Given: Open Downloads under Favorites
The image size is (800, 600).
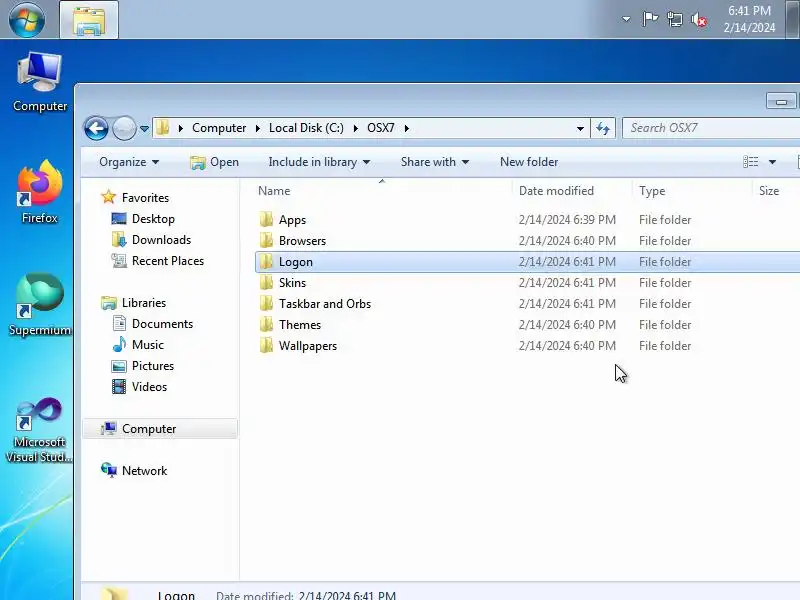Looking at the screenshot, I should [161, 240].
